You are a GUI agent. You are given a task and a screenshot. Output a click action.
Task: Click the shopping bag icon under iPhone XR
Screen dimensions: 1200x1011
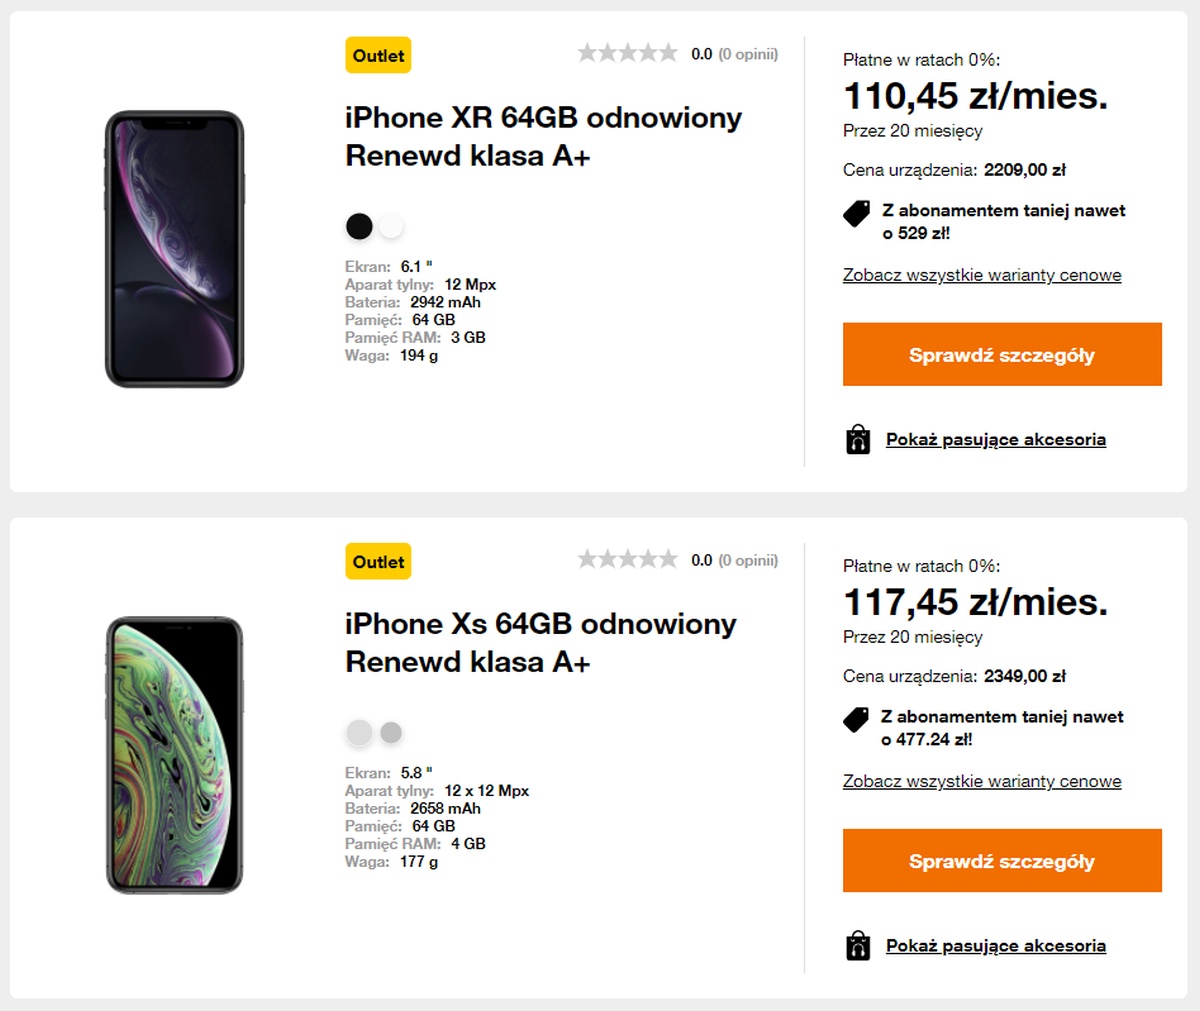click(858, 440)
